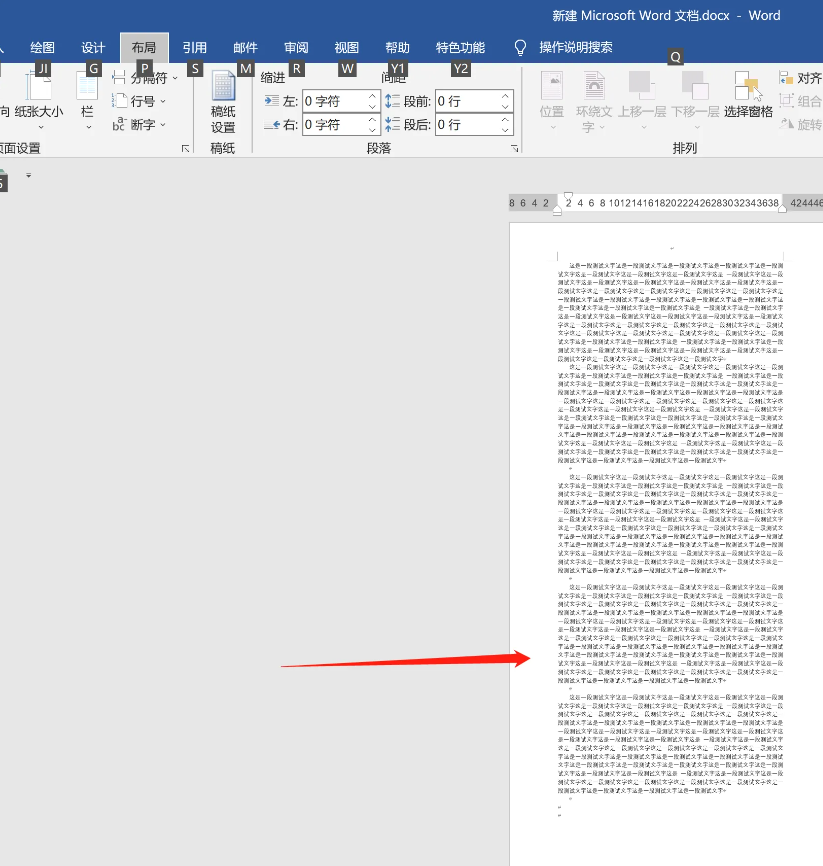Click the right indent marker on ruler
Viewport: 823px width, 866px height.
(x=782, y=208)
